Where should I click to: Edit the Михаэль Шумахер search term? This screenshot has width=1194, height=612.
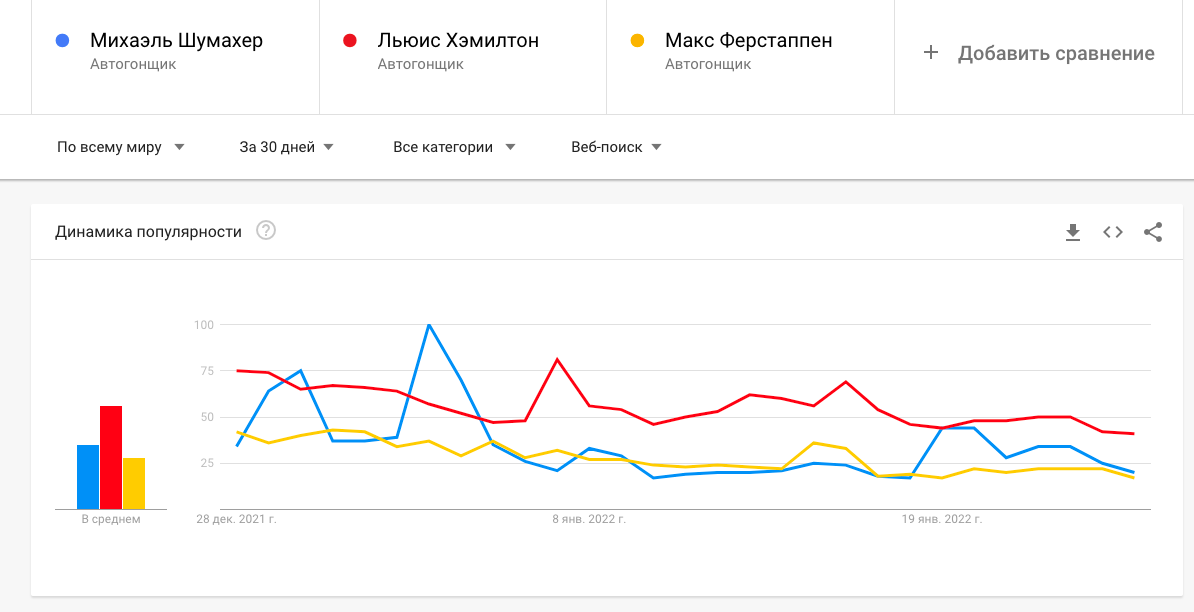(x=176, y=40)
